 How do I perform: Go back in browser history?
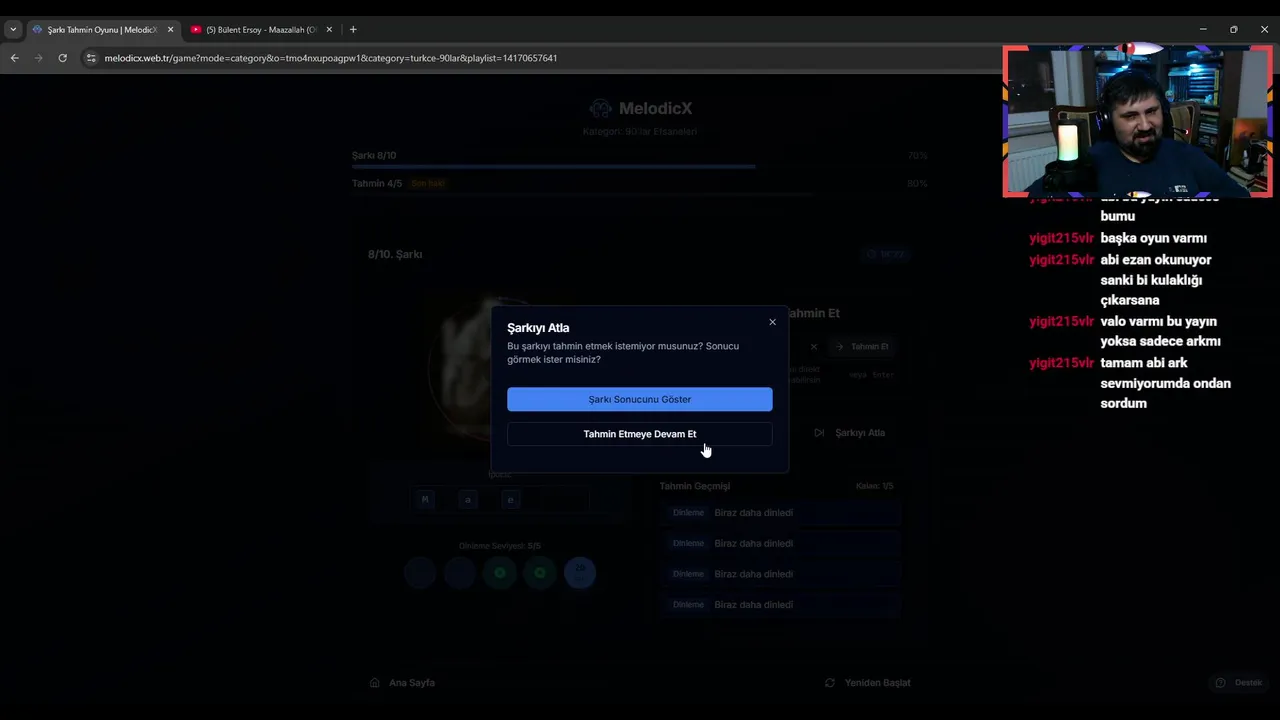click(x=15, y=58)
